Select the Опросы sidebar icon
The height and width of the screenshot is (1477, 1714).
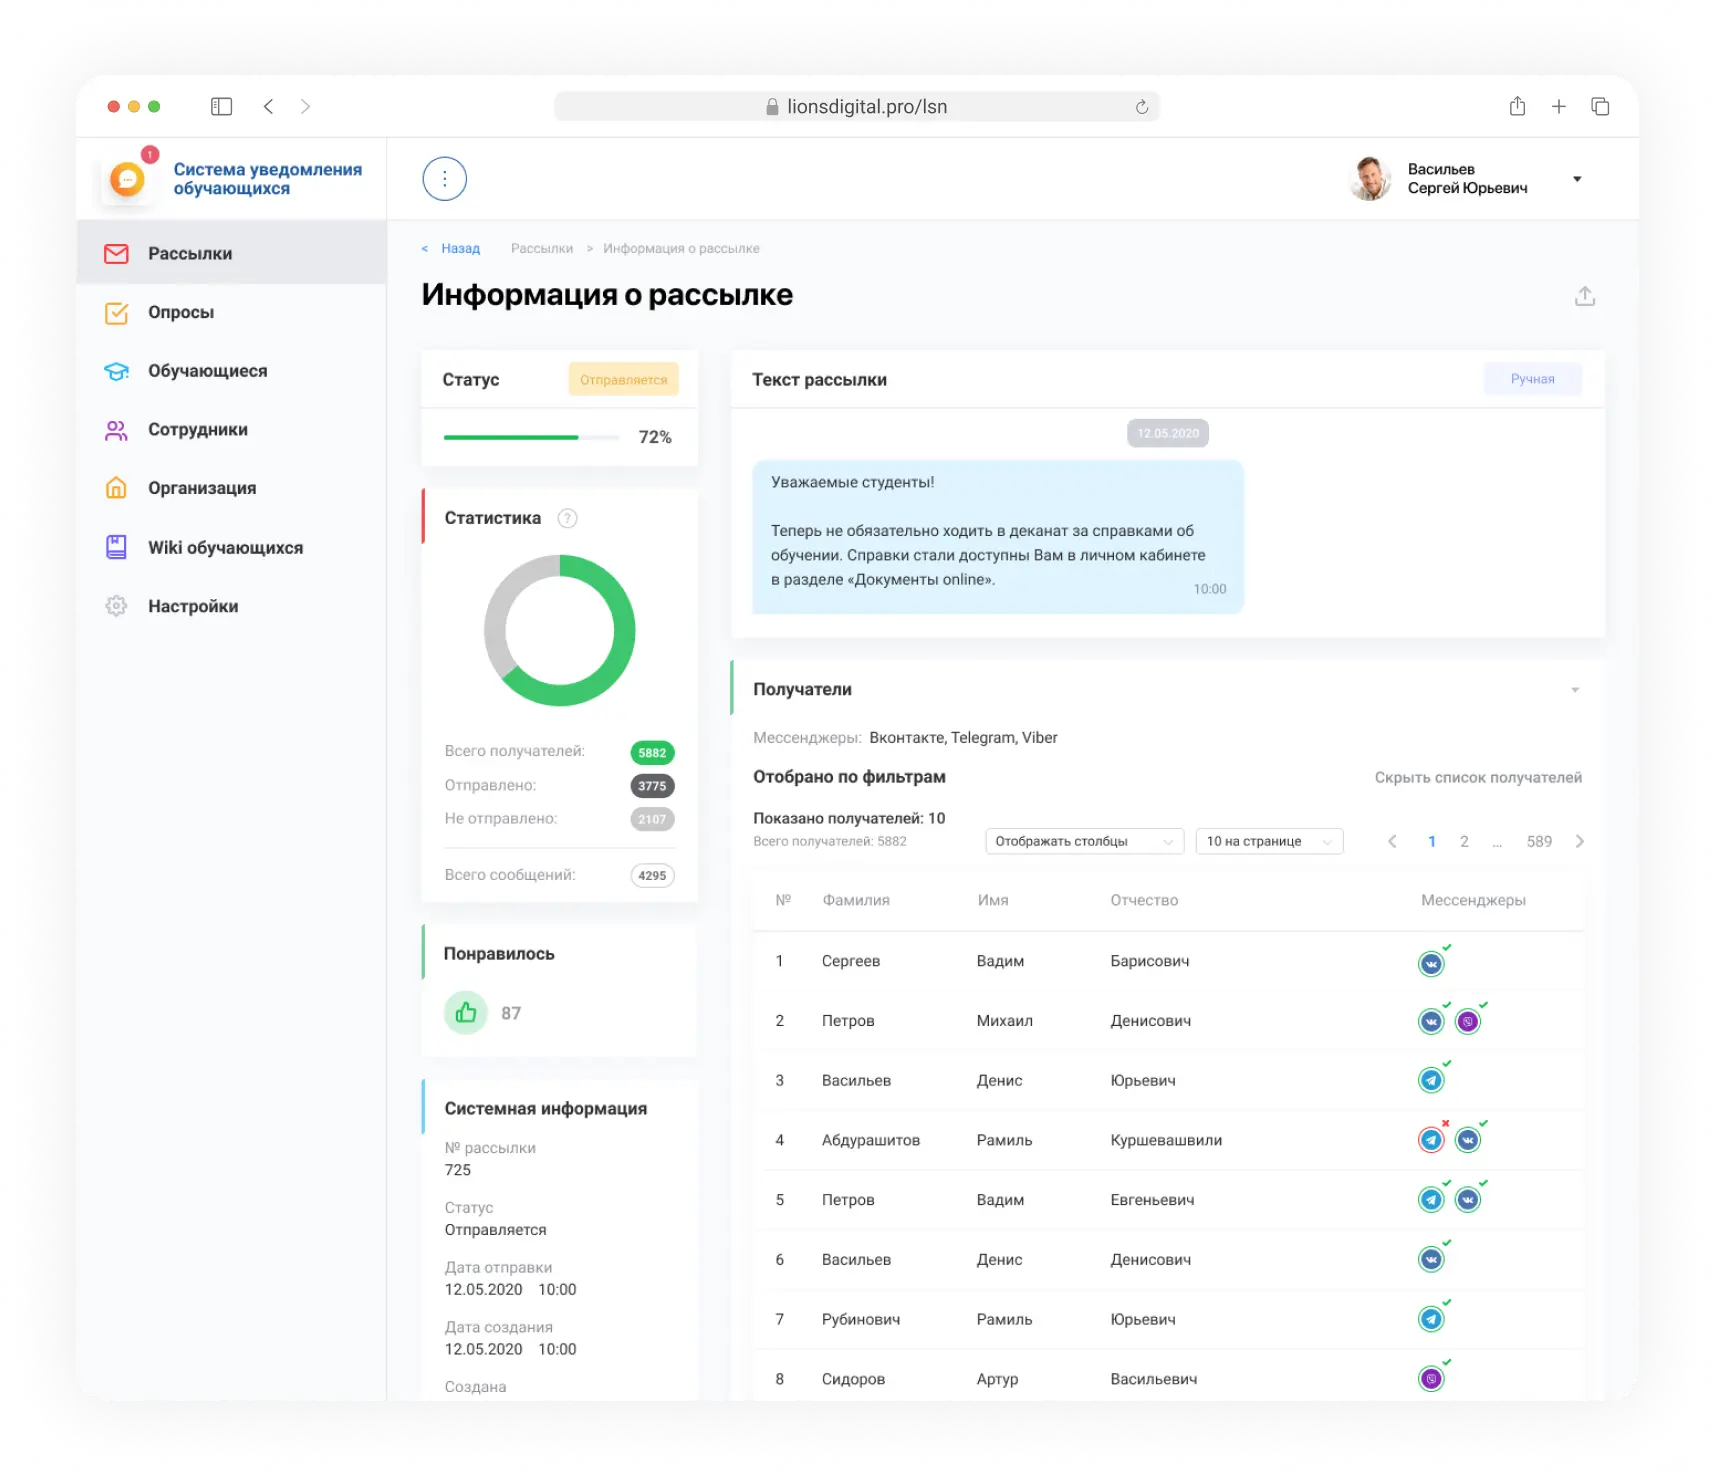(x=117, y=313)
